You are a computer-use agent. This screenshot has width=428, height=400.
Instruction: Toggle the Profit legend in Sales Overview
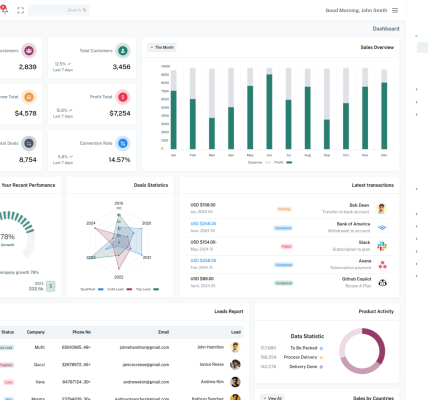coord(283,162)
